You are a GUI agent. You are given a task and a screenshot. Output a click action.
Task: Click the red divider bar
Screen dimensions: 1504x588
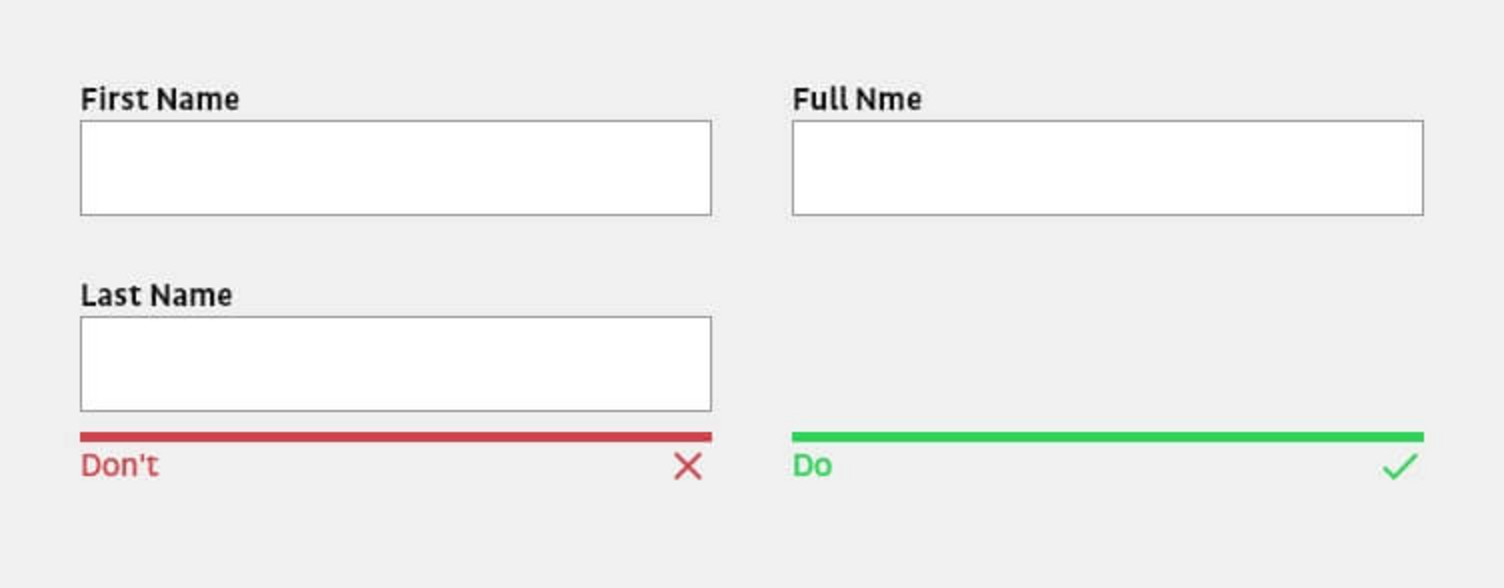[395, 434]
